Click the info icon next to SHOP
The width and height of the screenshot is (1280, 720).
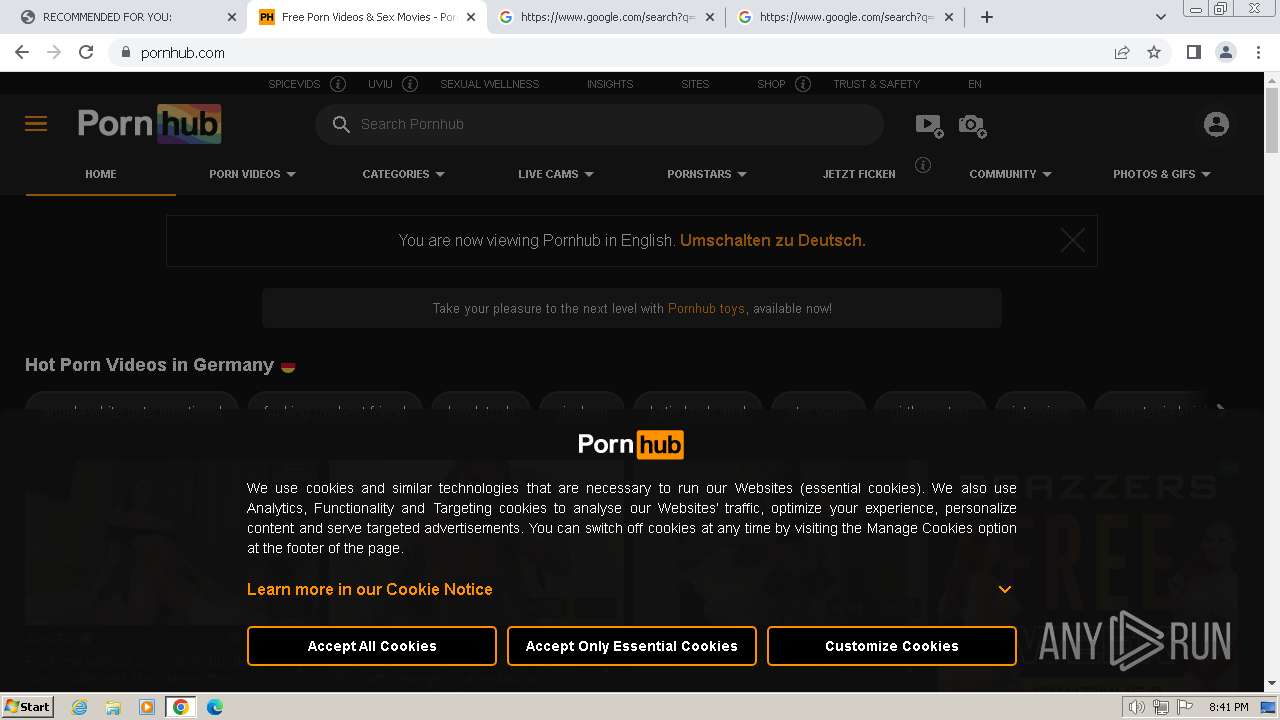pyautogui.click(x=803, y=84)
